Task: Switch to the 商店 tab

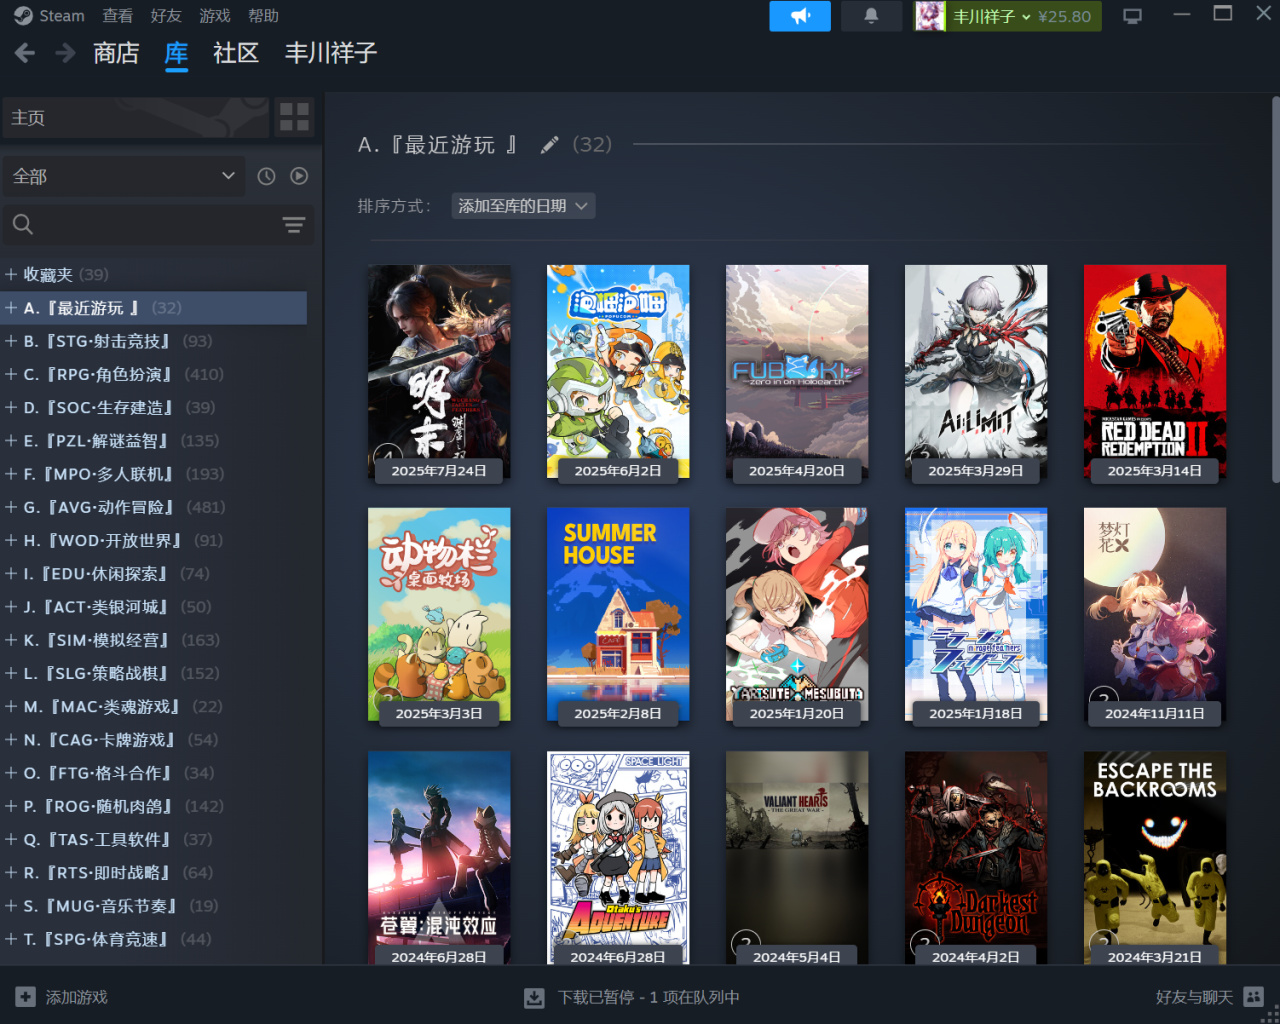Action: click(x=116, y=53)
